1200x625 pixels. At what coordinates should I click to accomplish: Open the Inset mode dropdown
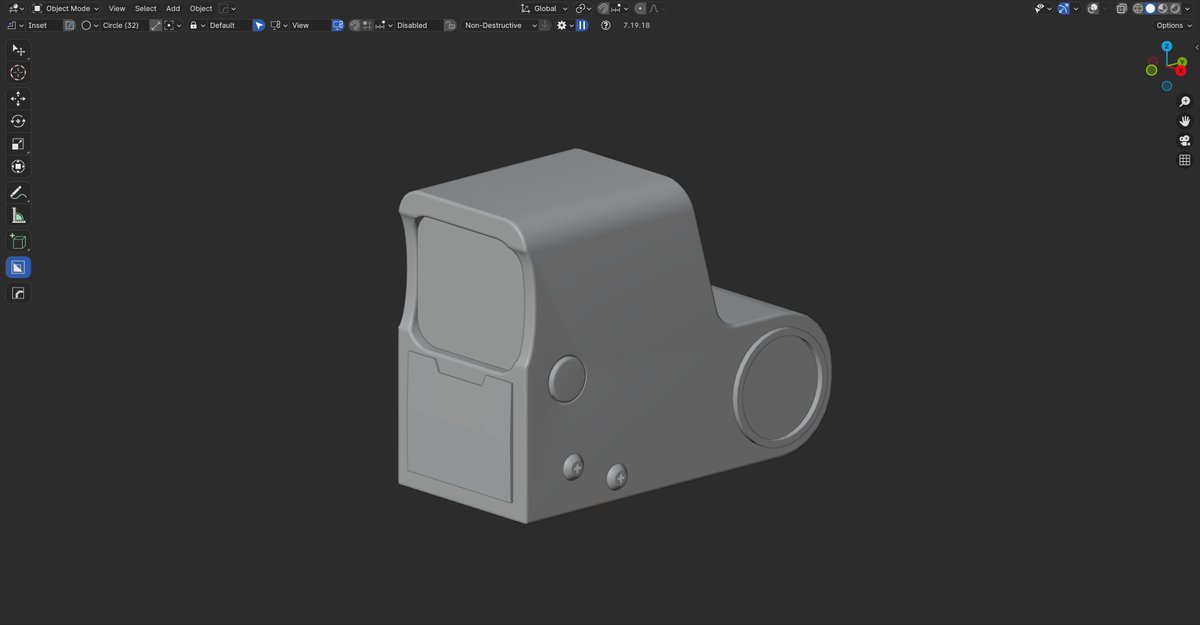pyautogui.click(x=30, y=25)
